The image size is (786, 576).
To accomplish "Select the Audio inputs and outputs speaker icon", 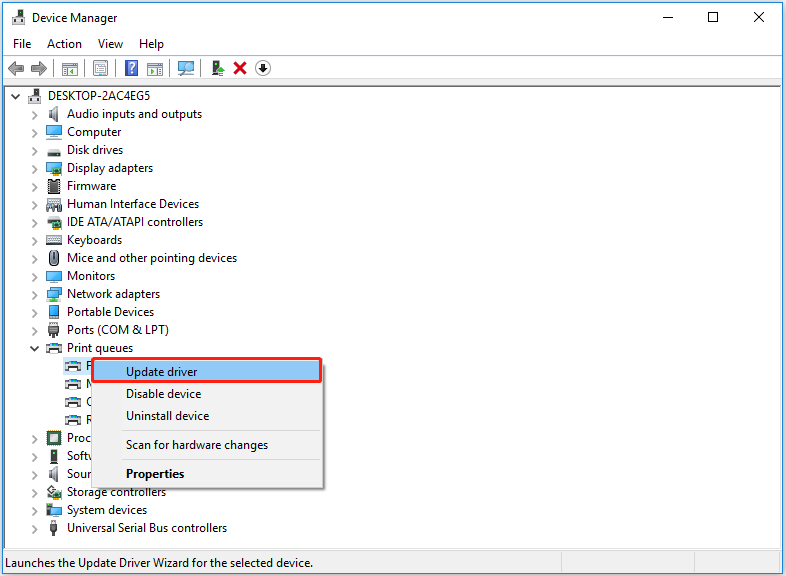I will click(54, 114).
